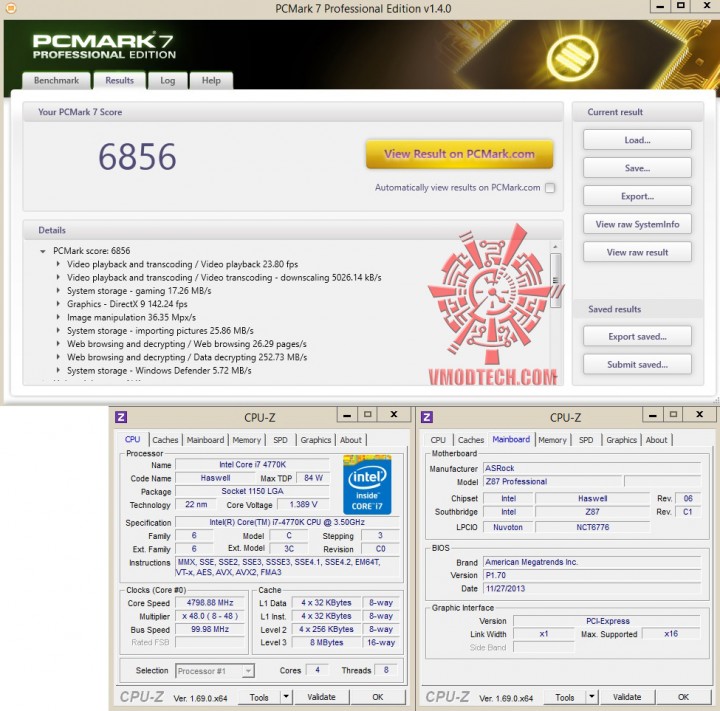Viewport: 720px width, 711px height.
Task: Open the Log tab
Action: pos(168,80)
